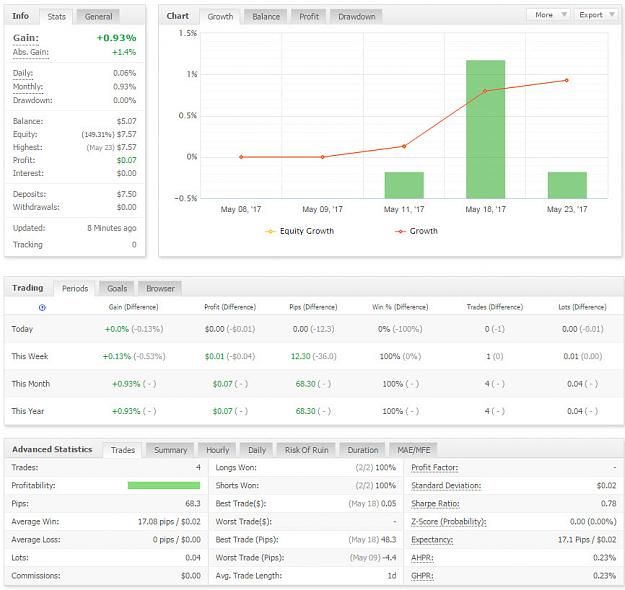Click the Drawdown label in Info
Screen dimensions: 625x590
tap(33, 100)
